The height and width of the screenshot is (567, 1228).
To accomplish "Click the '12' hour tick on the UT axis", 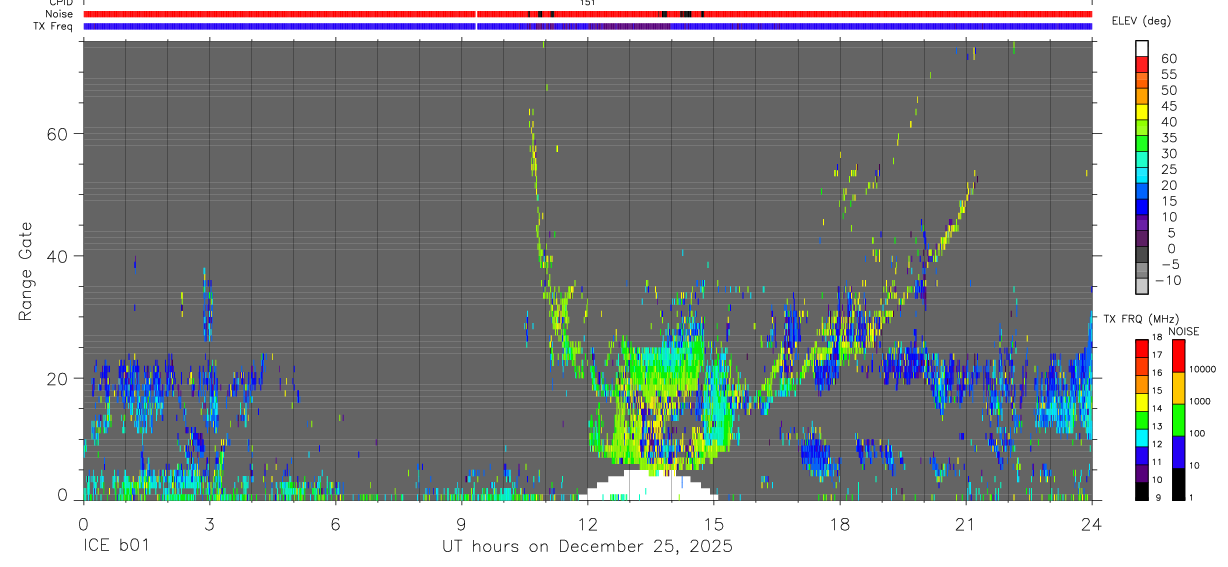I will click(x=587, y=522).
